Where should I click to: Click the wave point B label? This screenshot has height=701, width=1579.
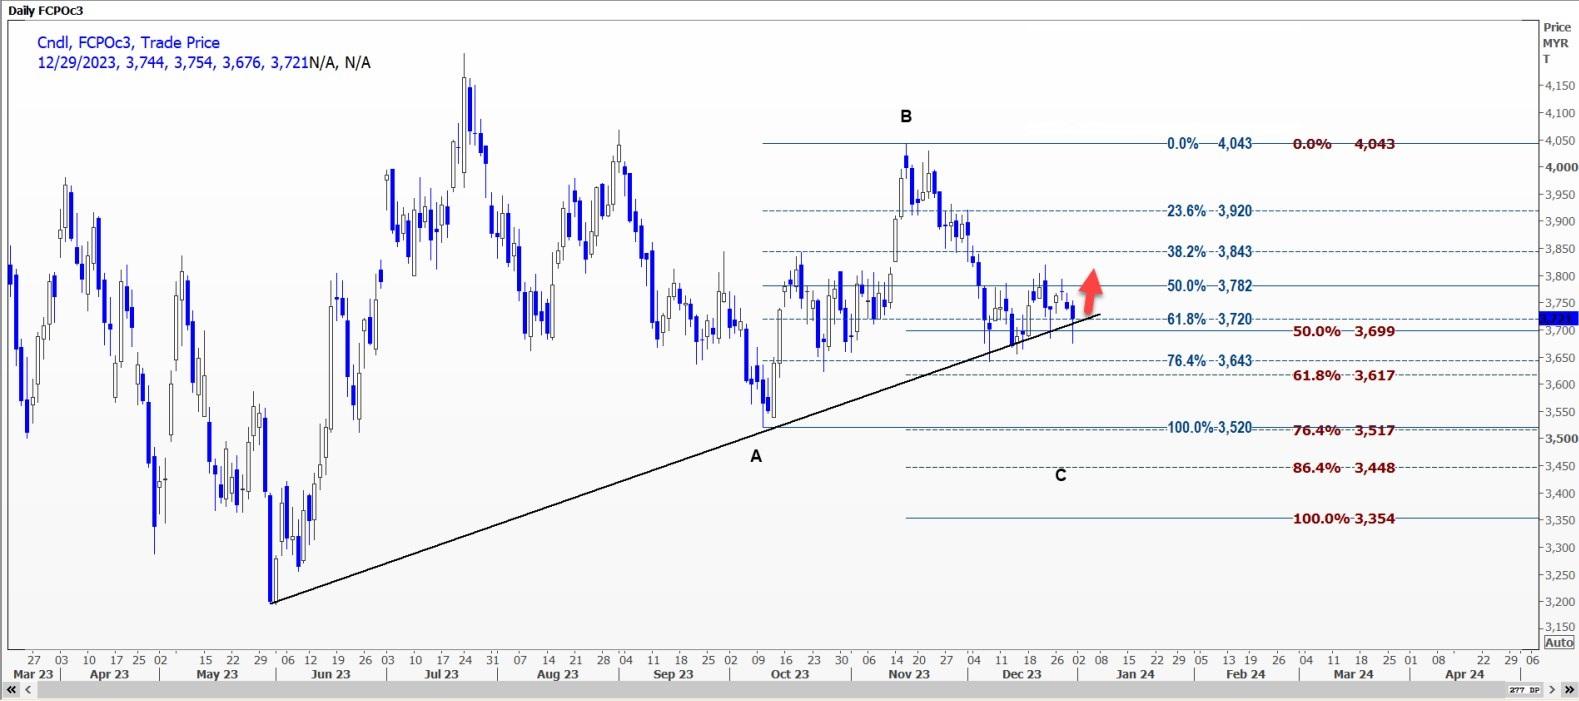pos(906,116)
